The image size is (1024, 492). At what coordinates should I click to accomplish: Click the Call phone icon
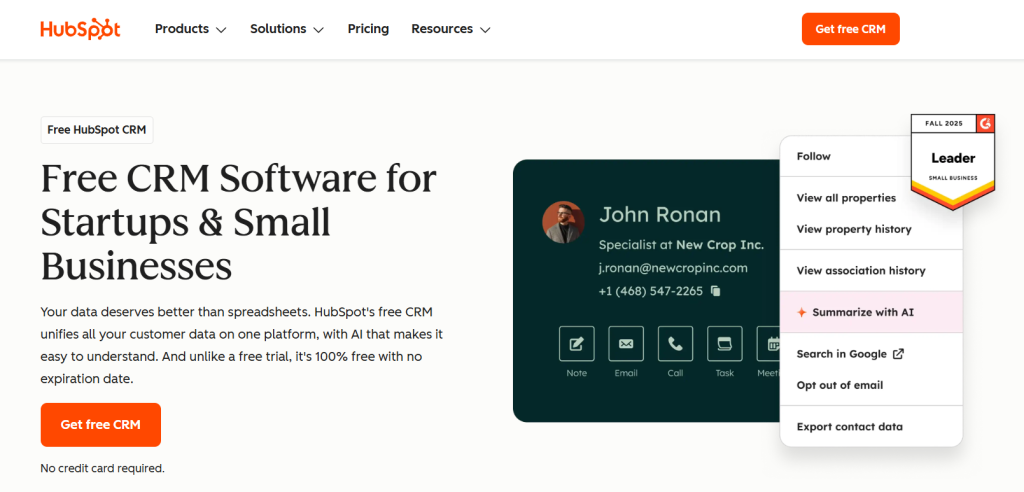pos(675,344)
